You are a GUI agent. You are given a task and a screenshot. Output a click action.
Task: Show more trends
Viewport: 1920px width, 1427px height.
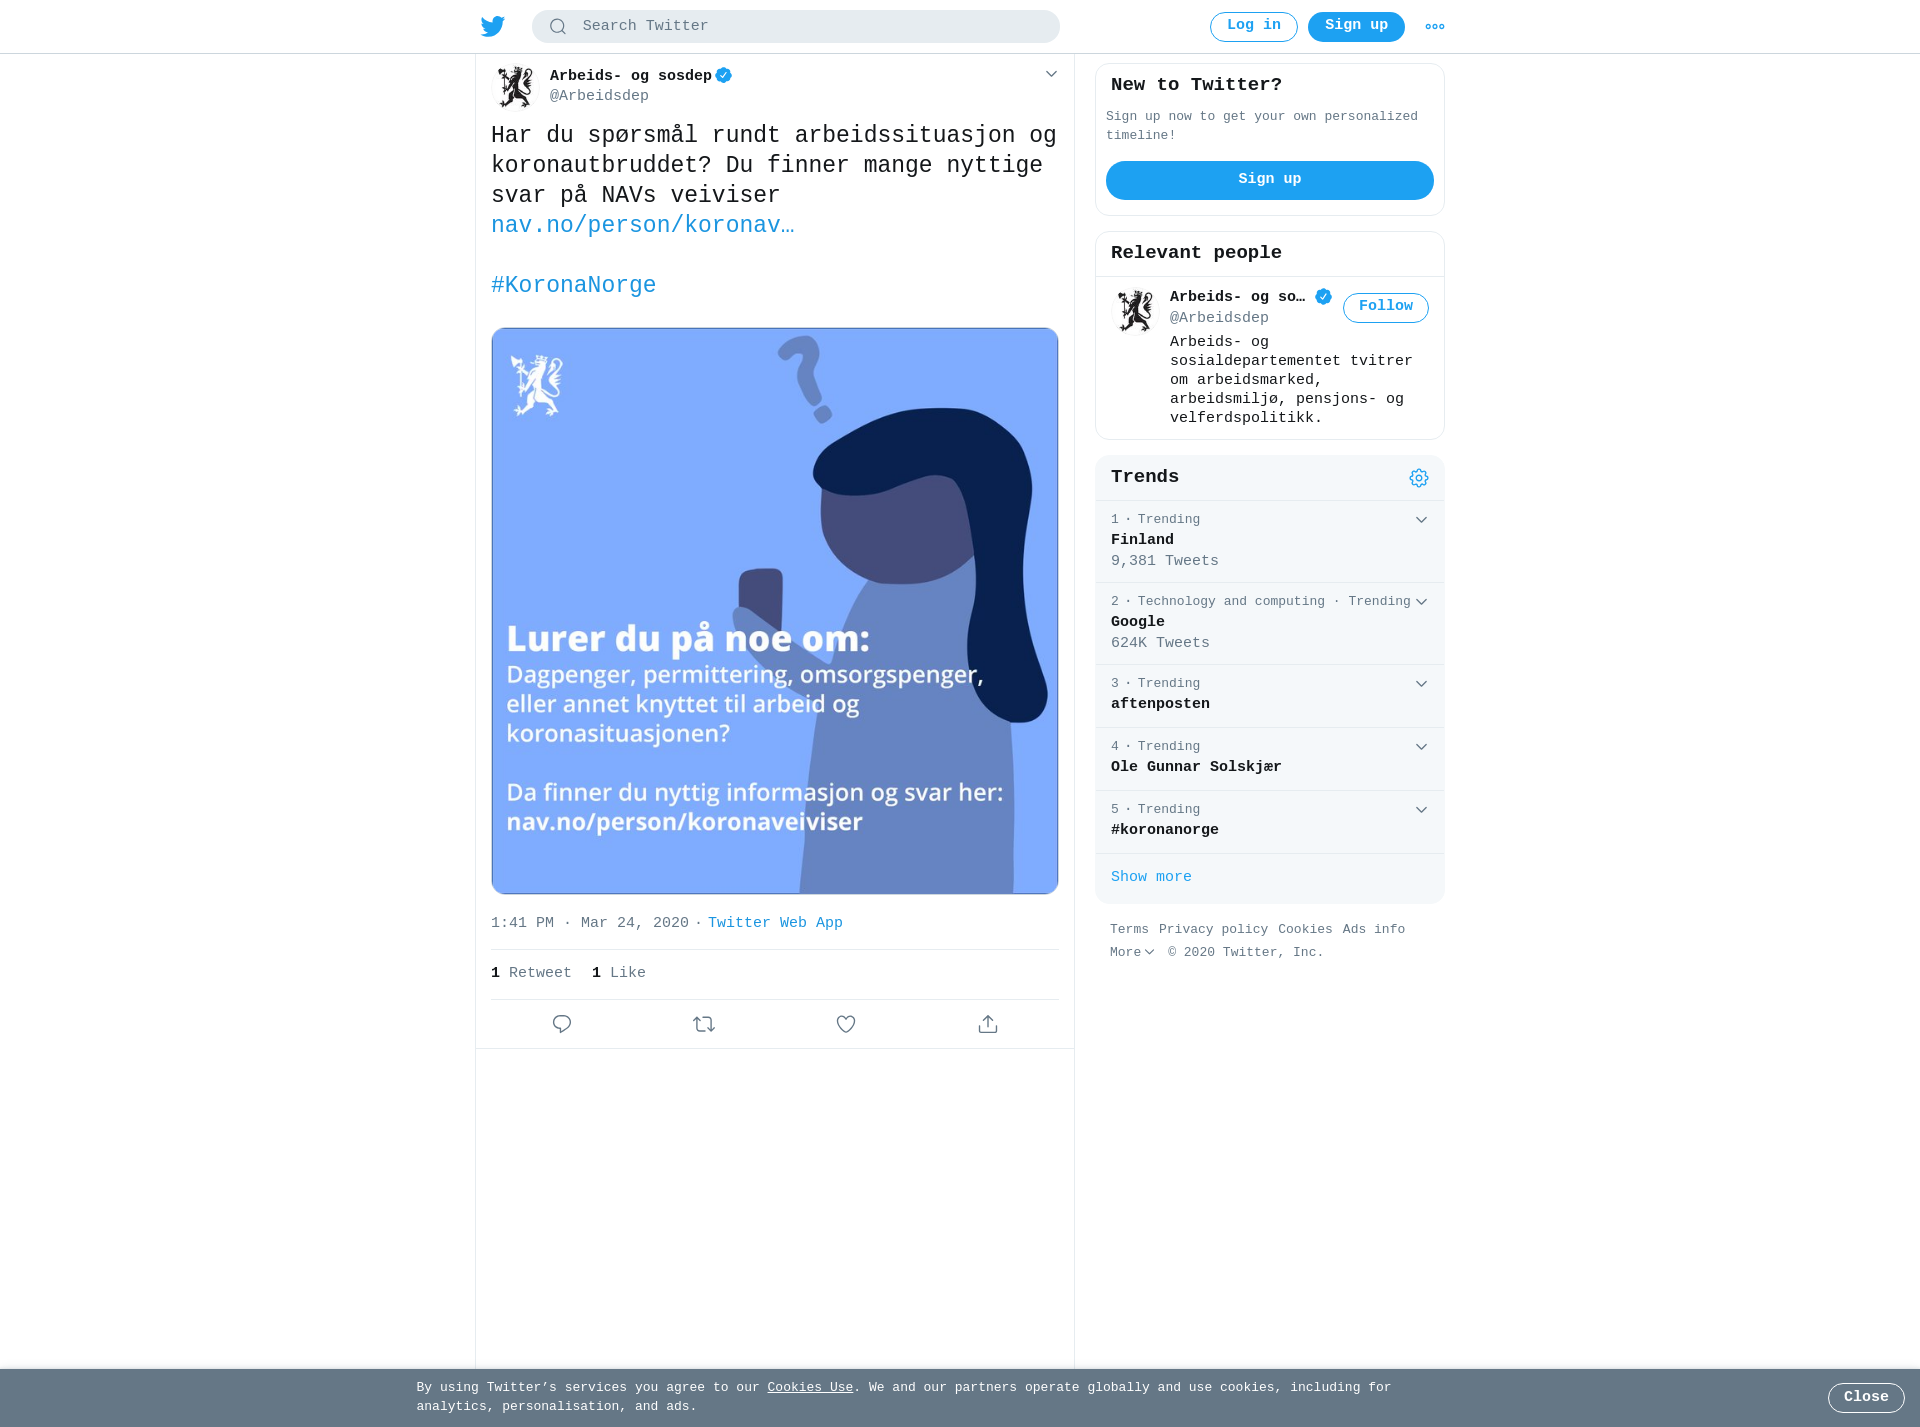1151,877
